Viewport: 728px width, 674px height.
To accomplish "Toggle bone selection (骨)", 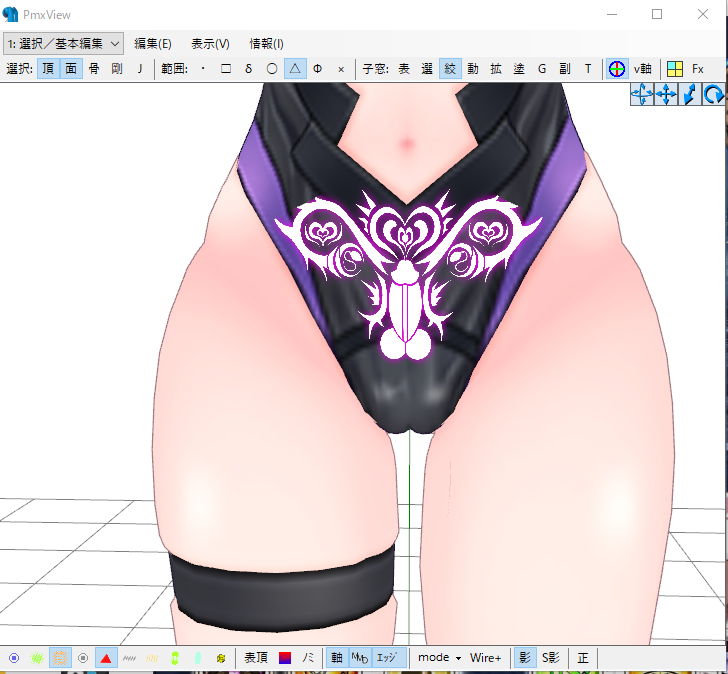I will coord(94,69).
